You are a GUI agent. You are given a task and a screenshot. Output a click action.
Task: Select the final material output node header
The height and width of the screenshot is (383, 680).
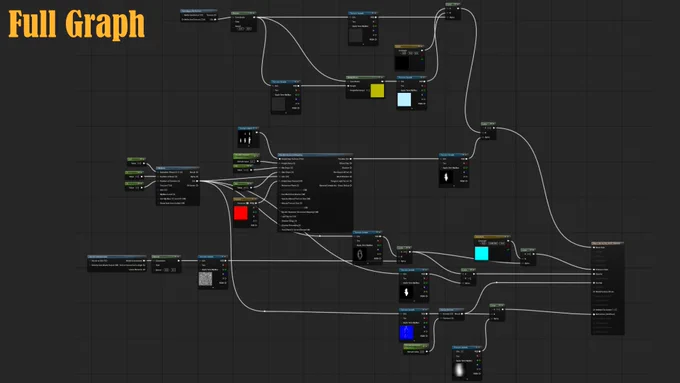pos(608,243)
